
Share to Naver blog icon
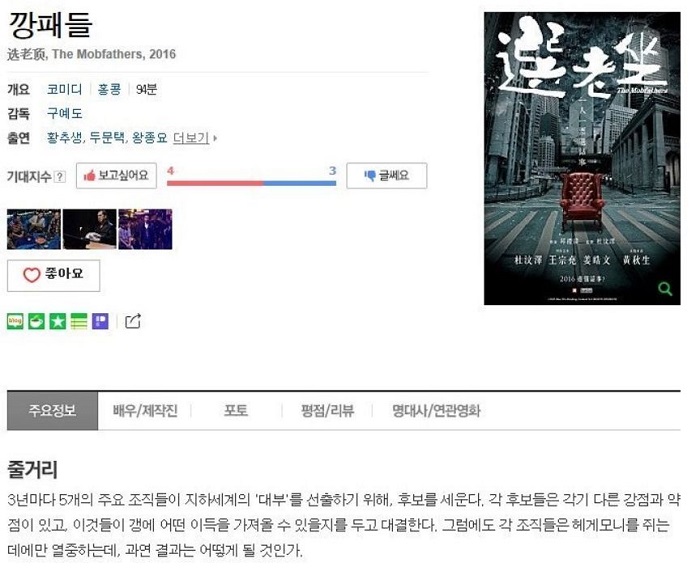[x=15, y=321]
